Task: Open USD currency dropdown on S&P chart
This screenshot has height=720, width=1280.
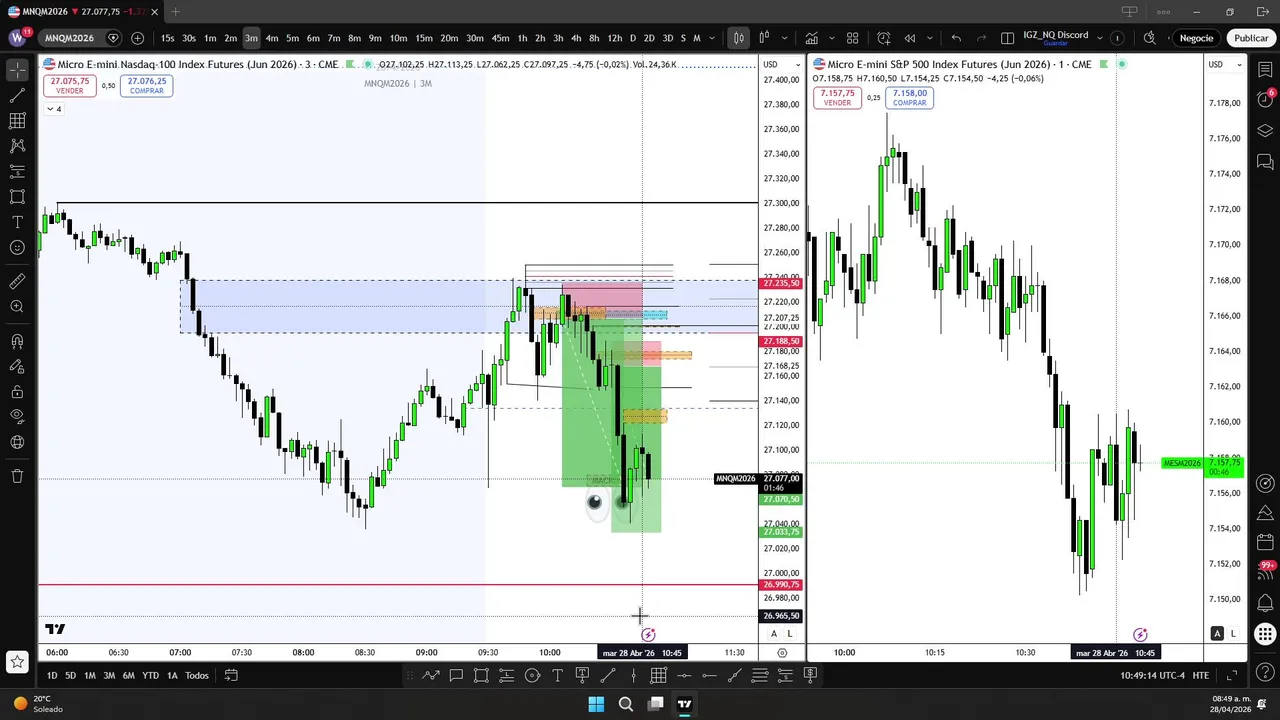Action: click(x=1224, y=64)
